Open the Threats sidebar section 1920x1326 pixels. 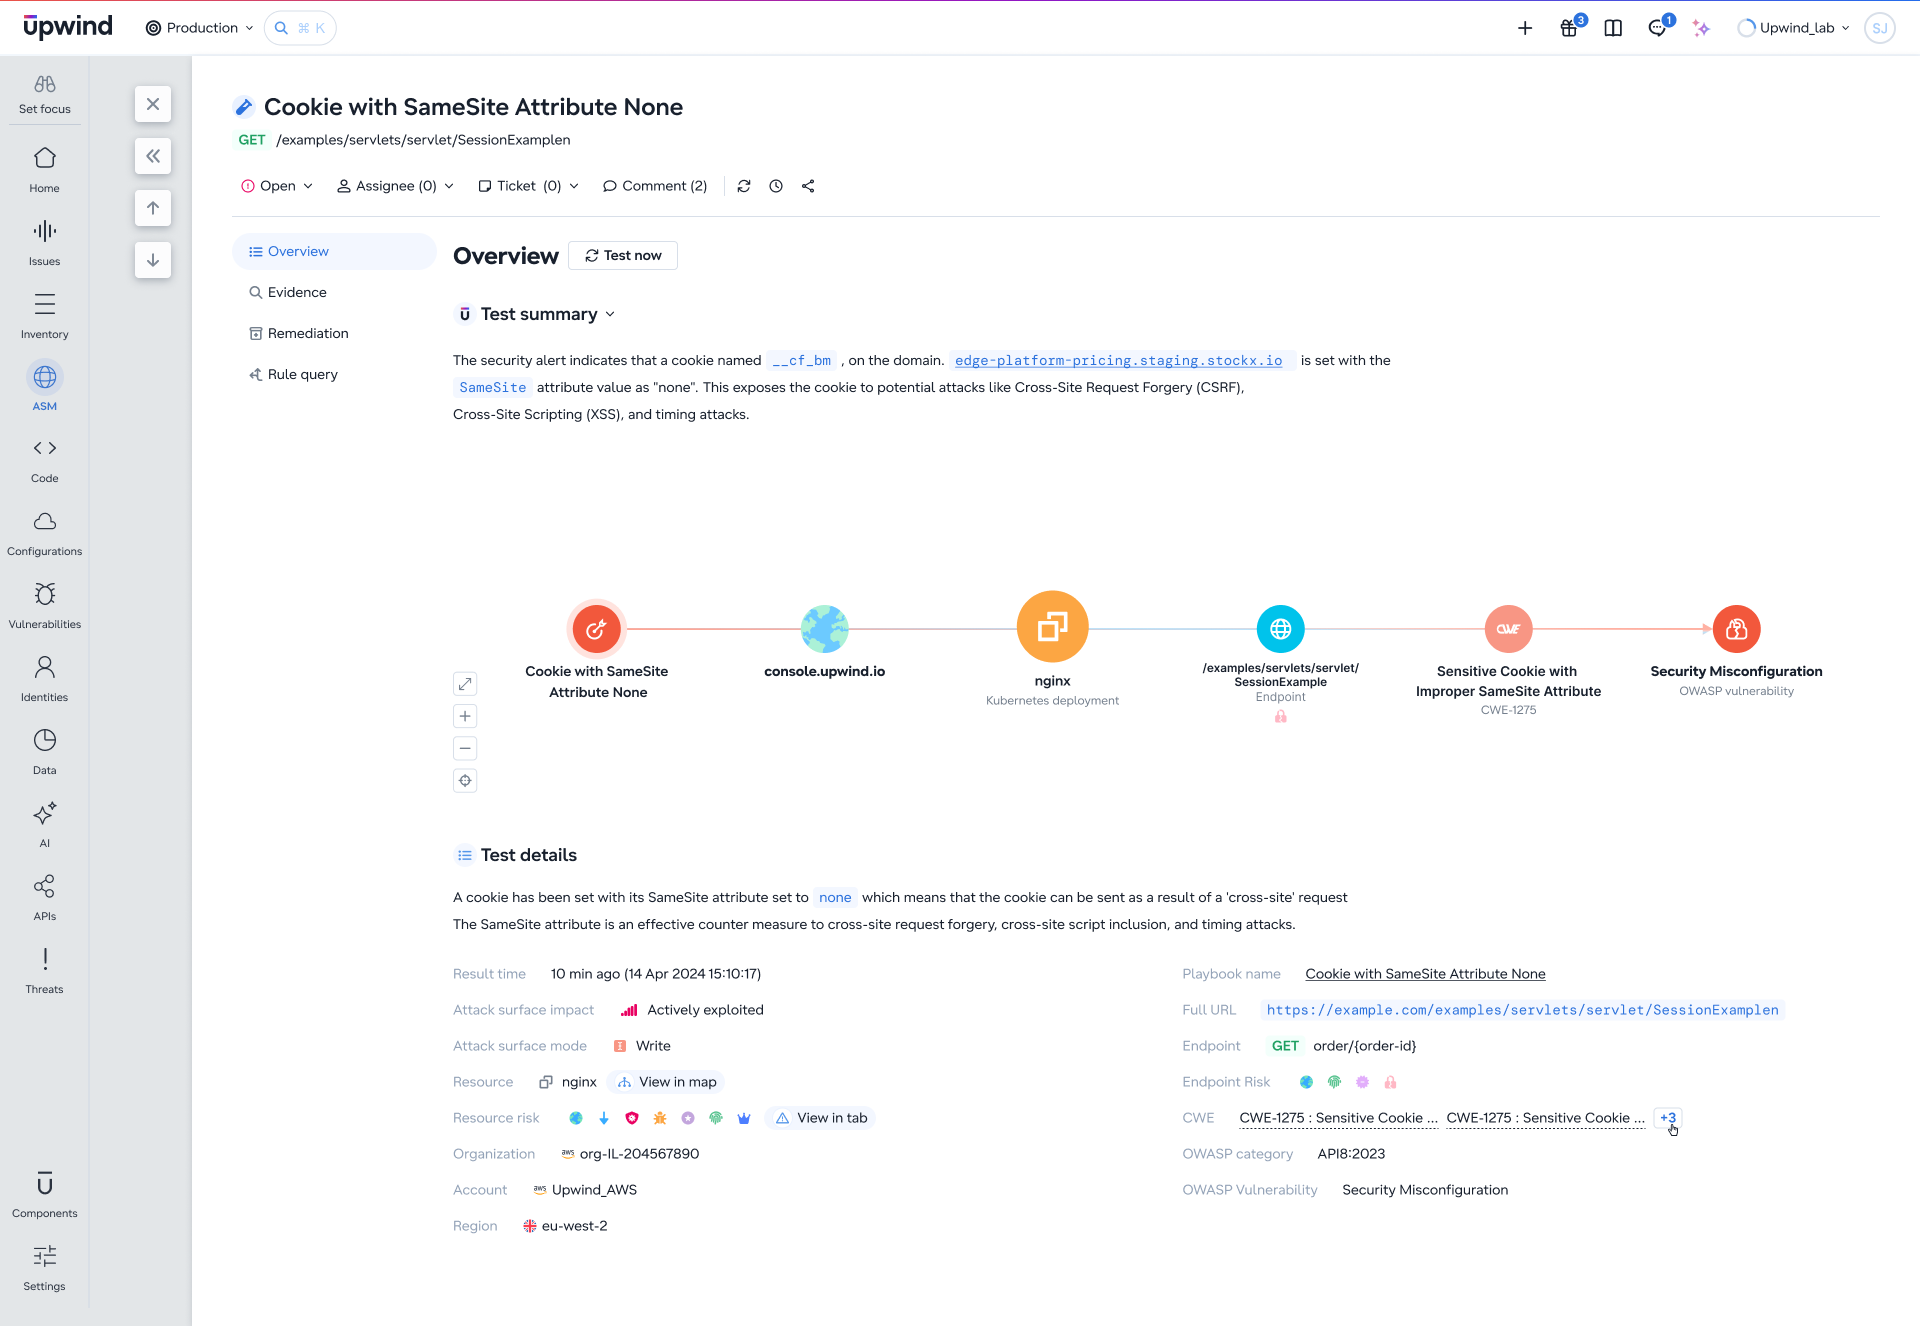pyautogui.click(x=44, y=971)
